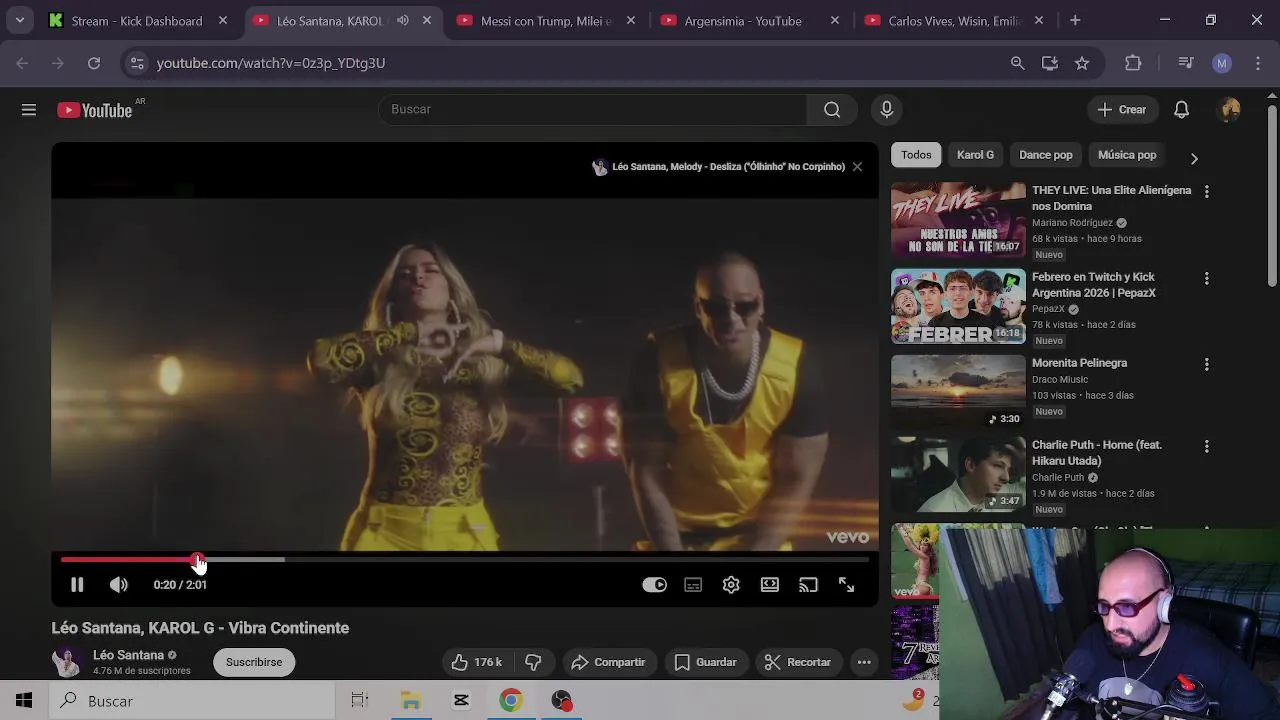
Task: Open the zoom magnifier in address bar
Action: [1018, 63]
